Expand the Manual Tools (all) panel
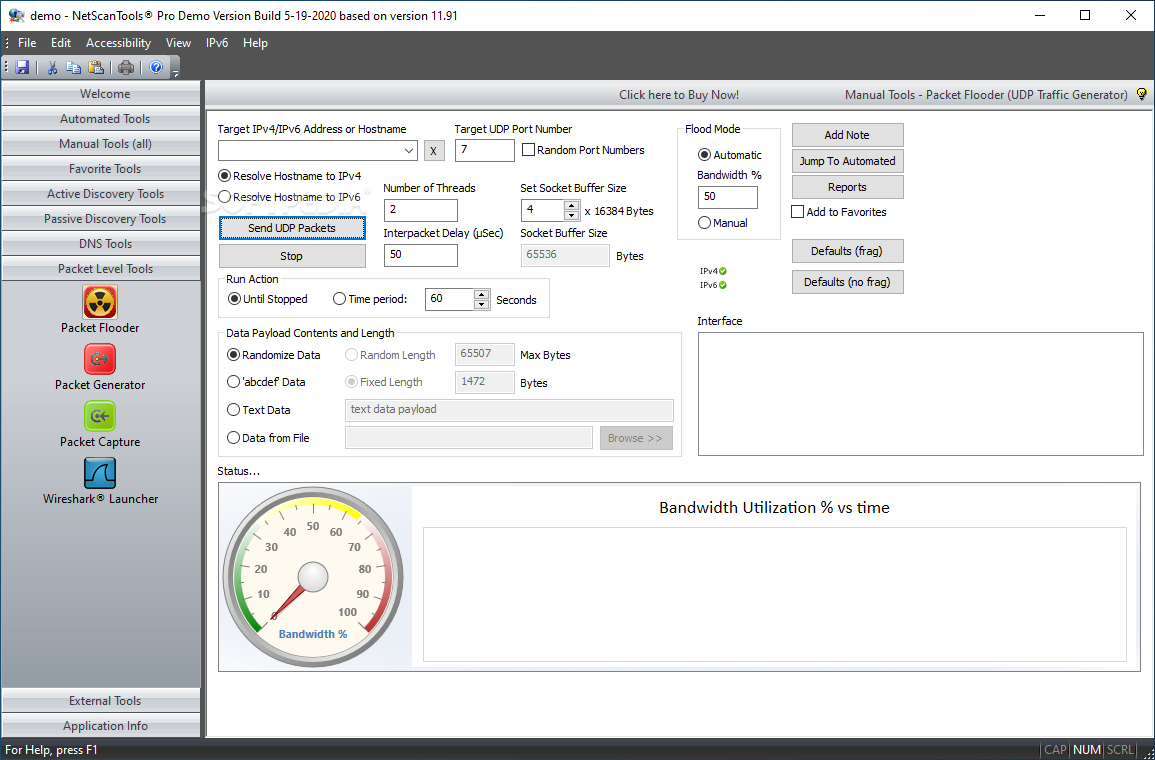Screen dimensions: 1155x760 point(101,144)
